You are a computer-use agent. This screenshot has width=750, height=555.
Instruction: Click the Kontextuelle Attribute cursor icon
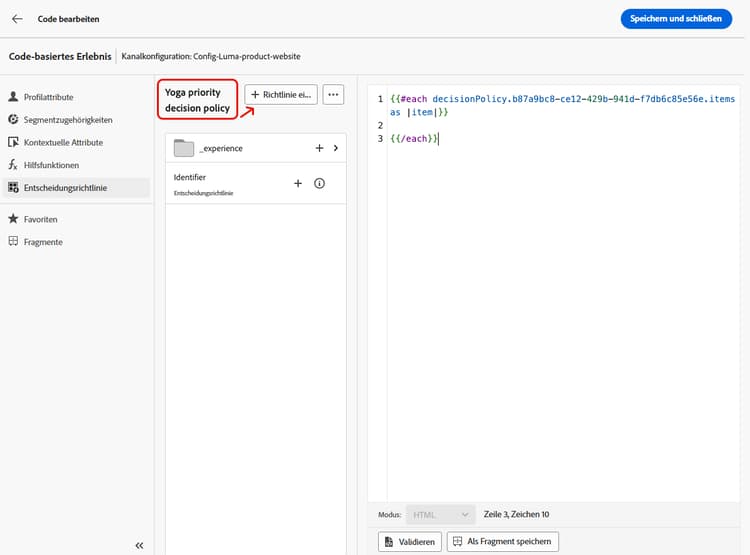13,142
